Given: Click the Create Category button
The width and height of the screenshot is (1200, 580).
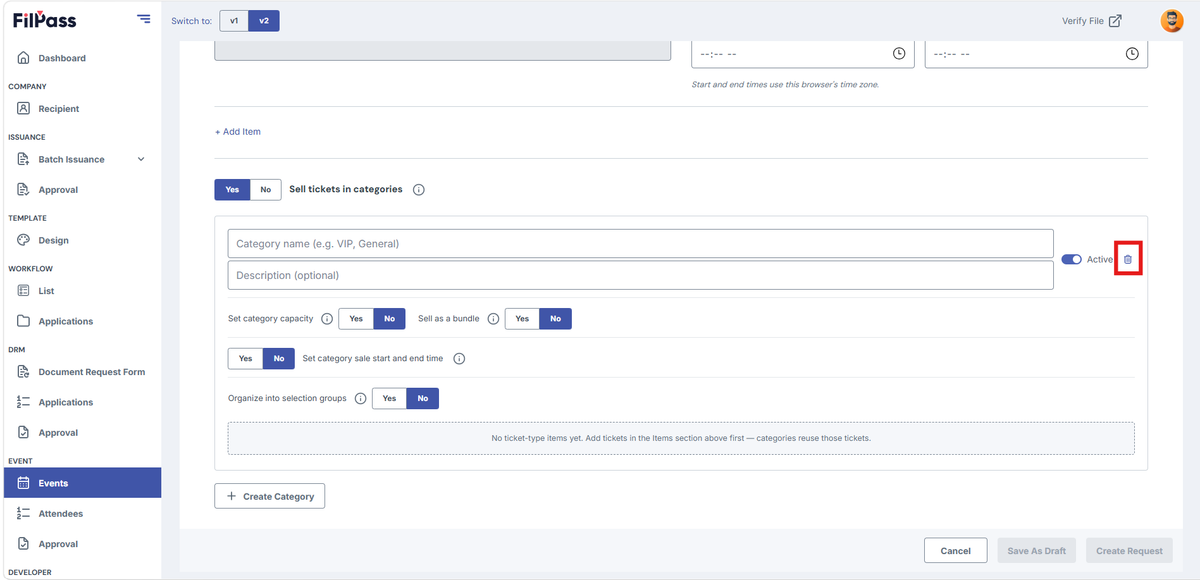Looking at the screenshot, I should pyautogui.click(x=270, y=496).
